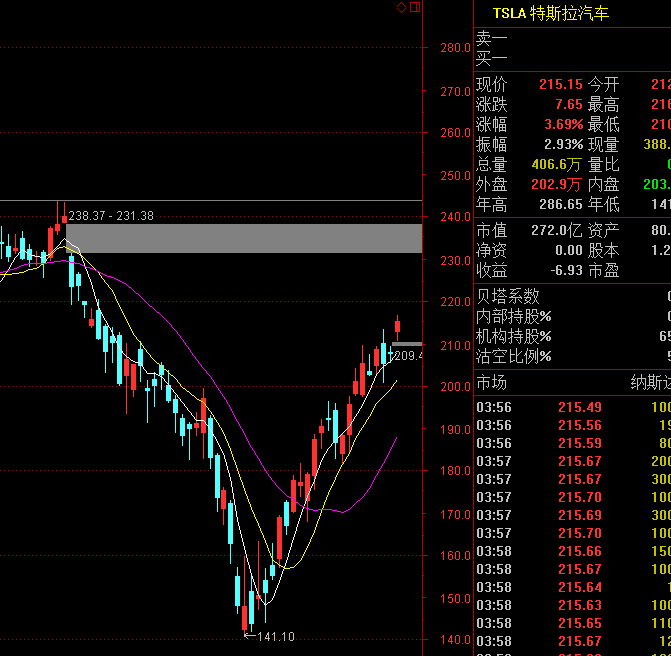Select the 买一 bid row
Screen dimensions: 671x656
pos(491,58)
